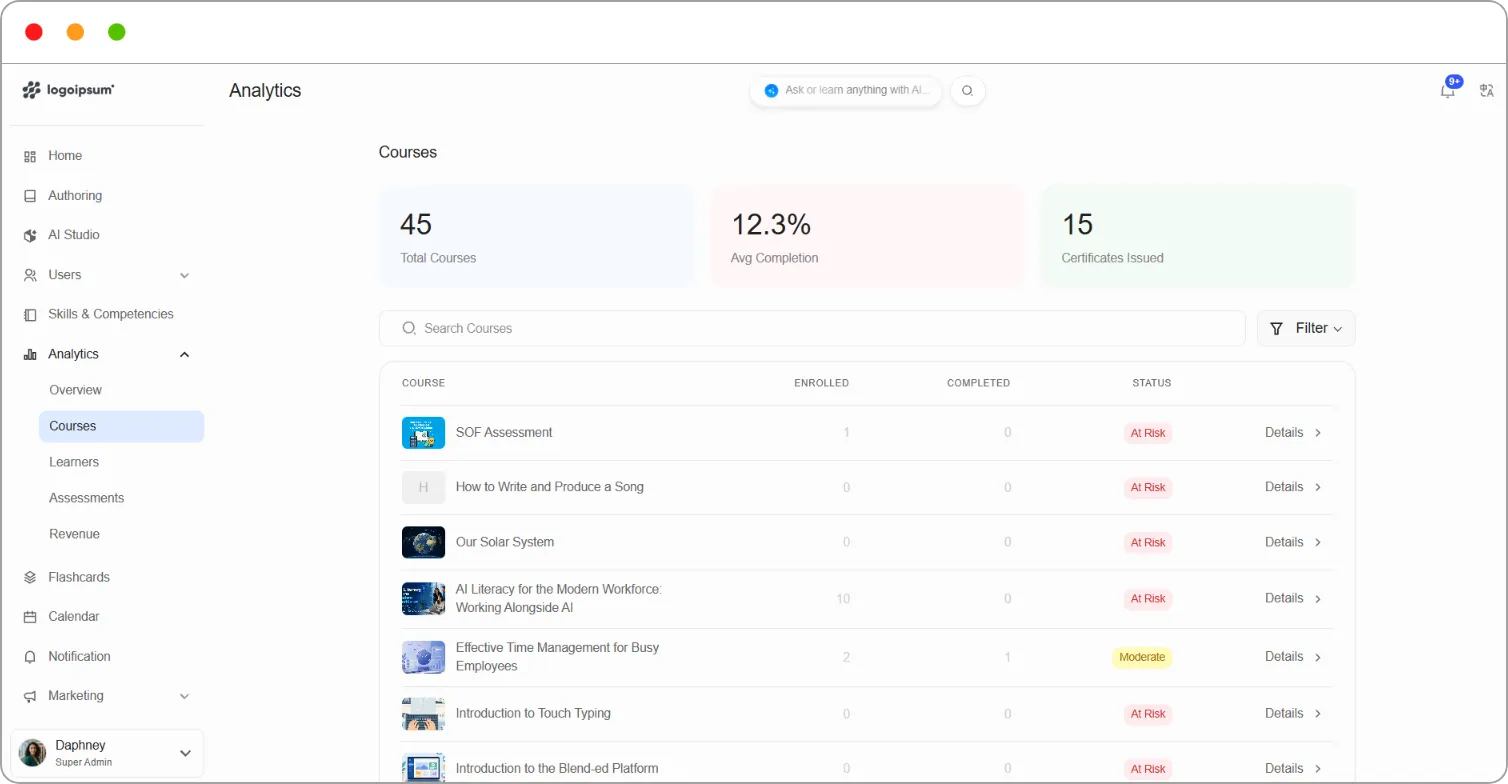
Task: Click the Calendar icon in sidebar
Action: coord(30,617)
